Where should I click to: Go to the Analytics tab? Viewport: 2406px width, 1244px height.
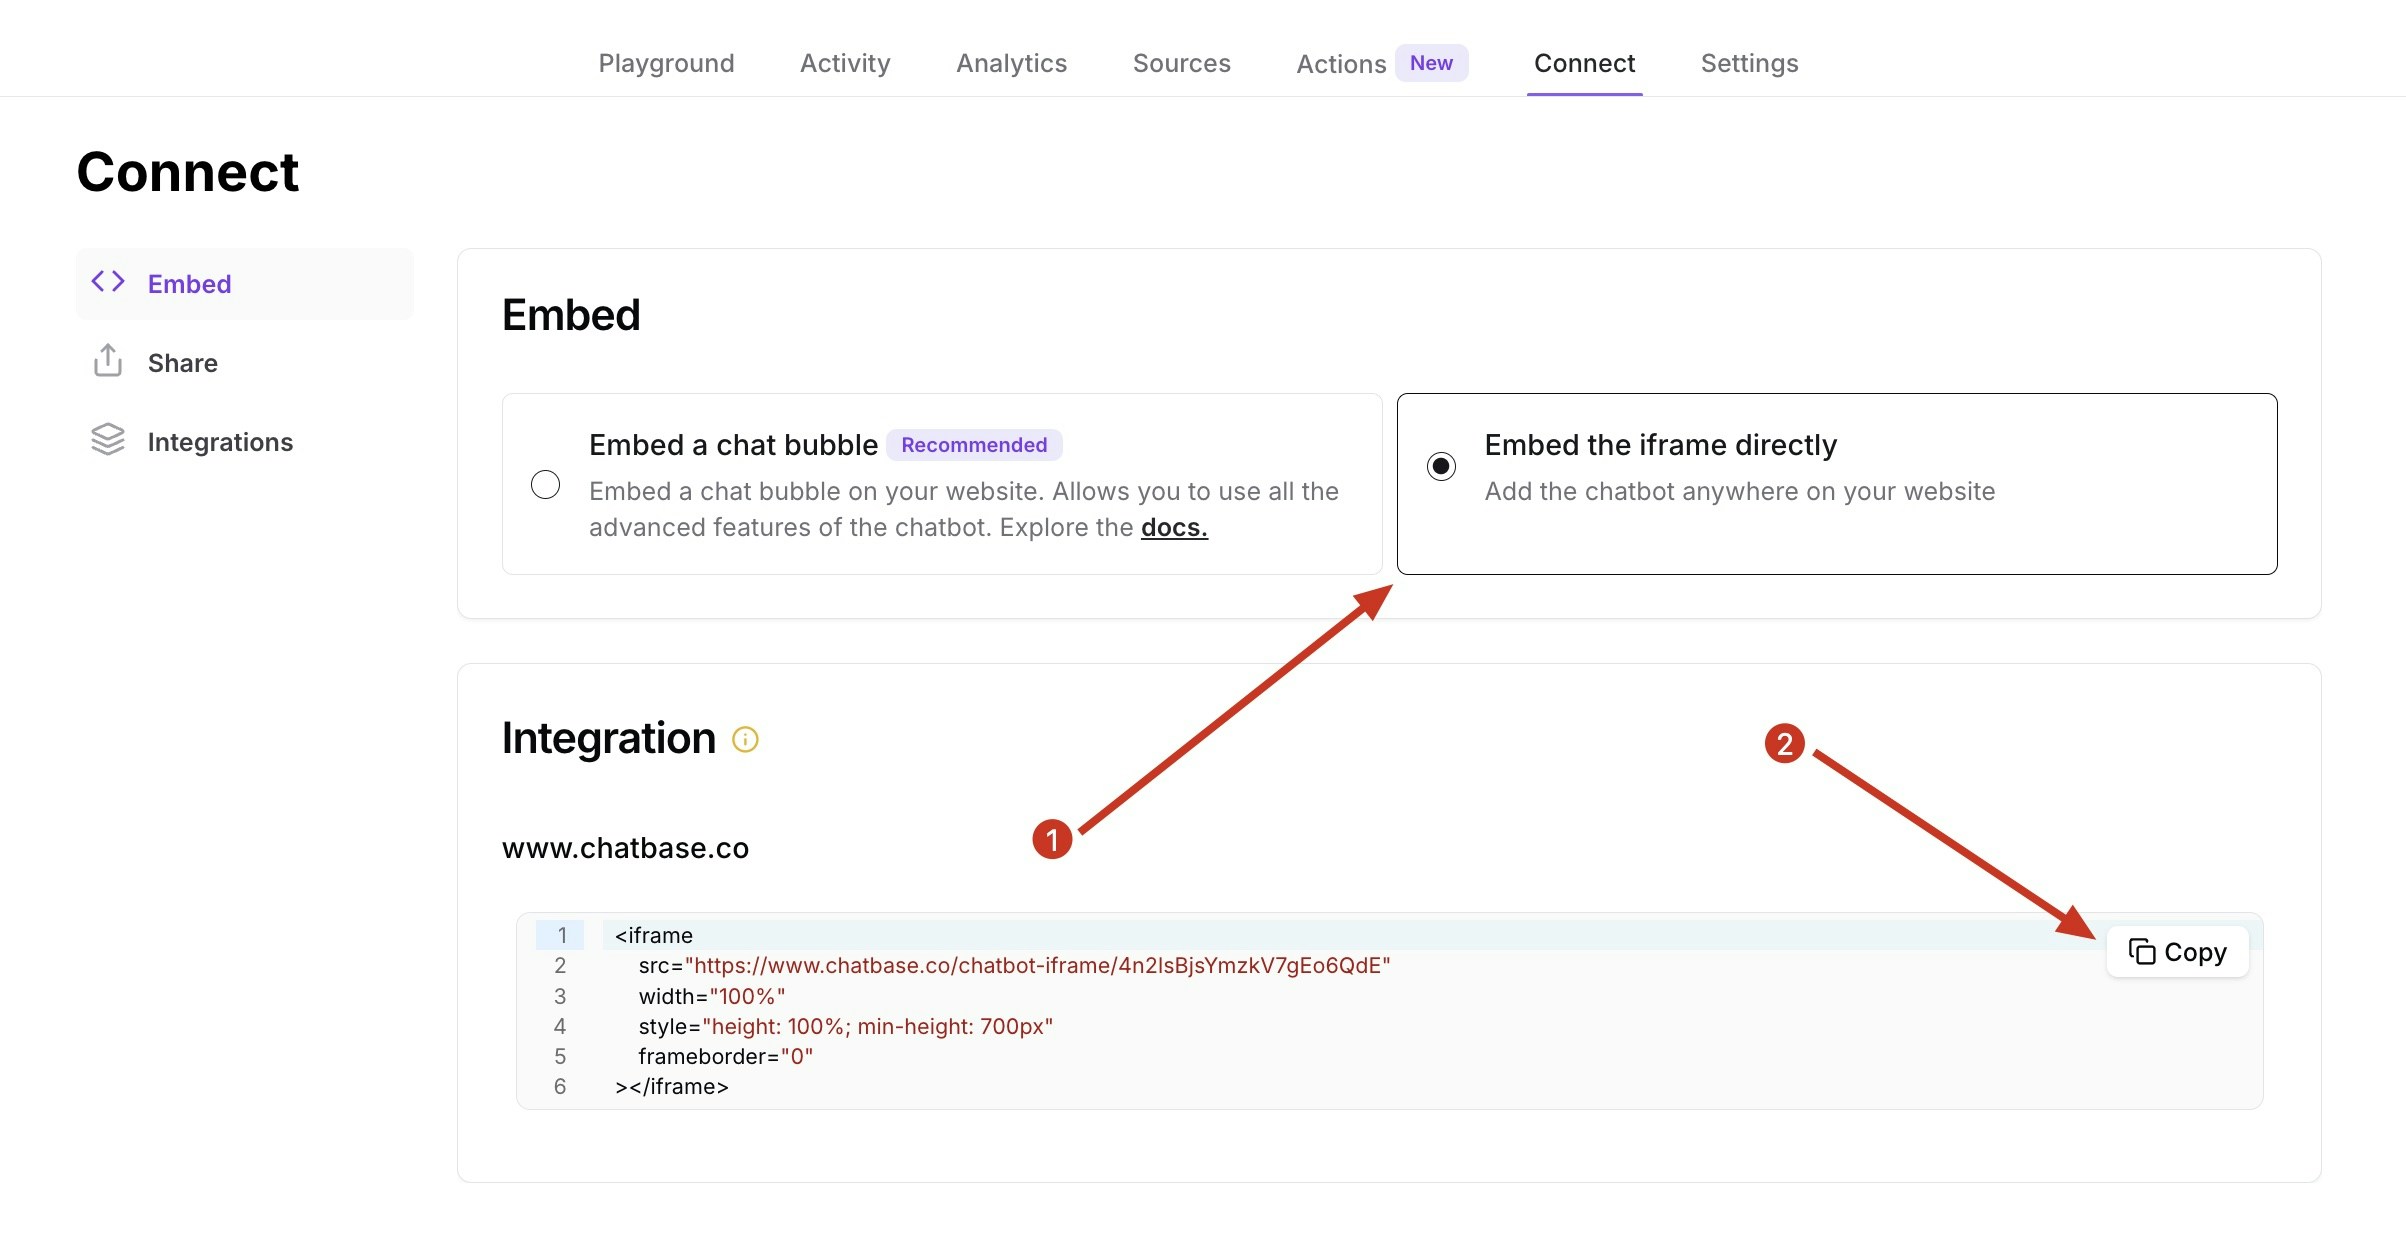[1011, 63]
